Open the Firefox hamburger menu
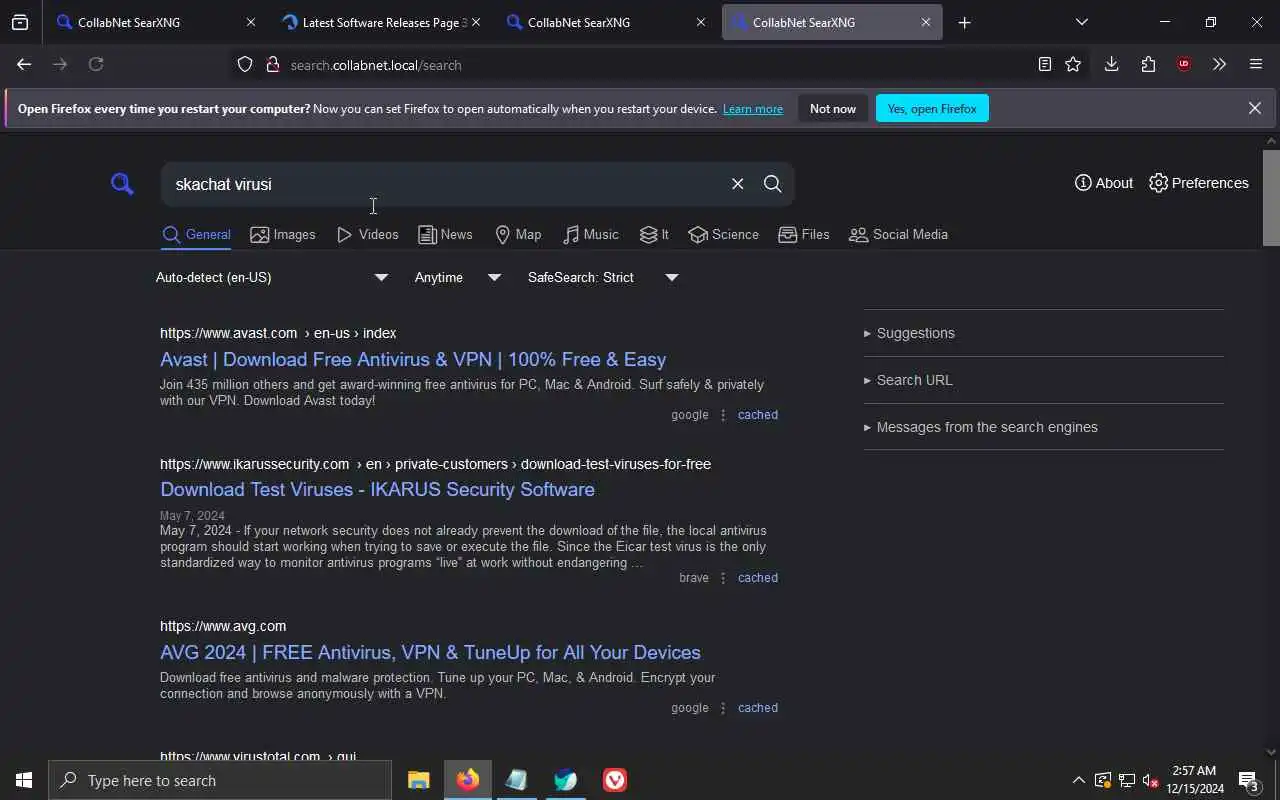Screen dimensions: 1280x800 click(1256, 64)
